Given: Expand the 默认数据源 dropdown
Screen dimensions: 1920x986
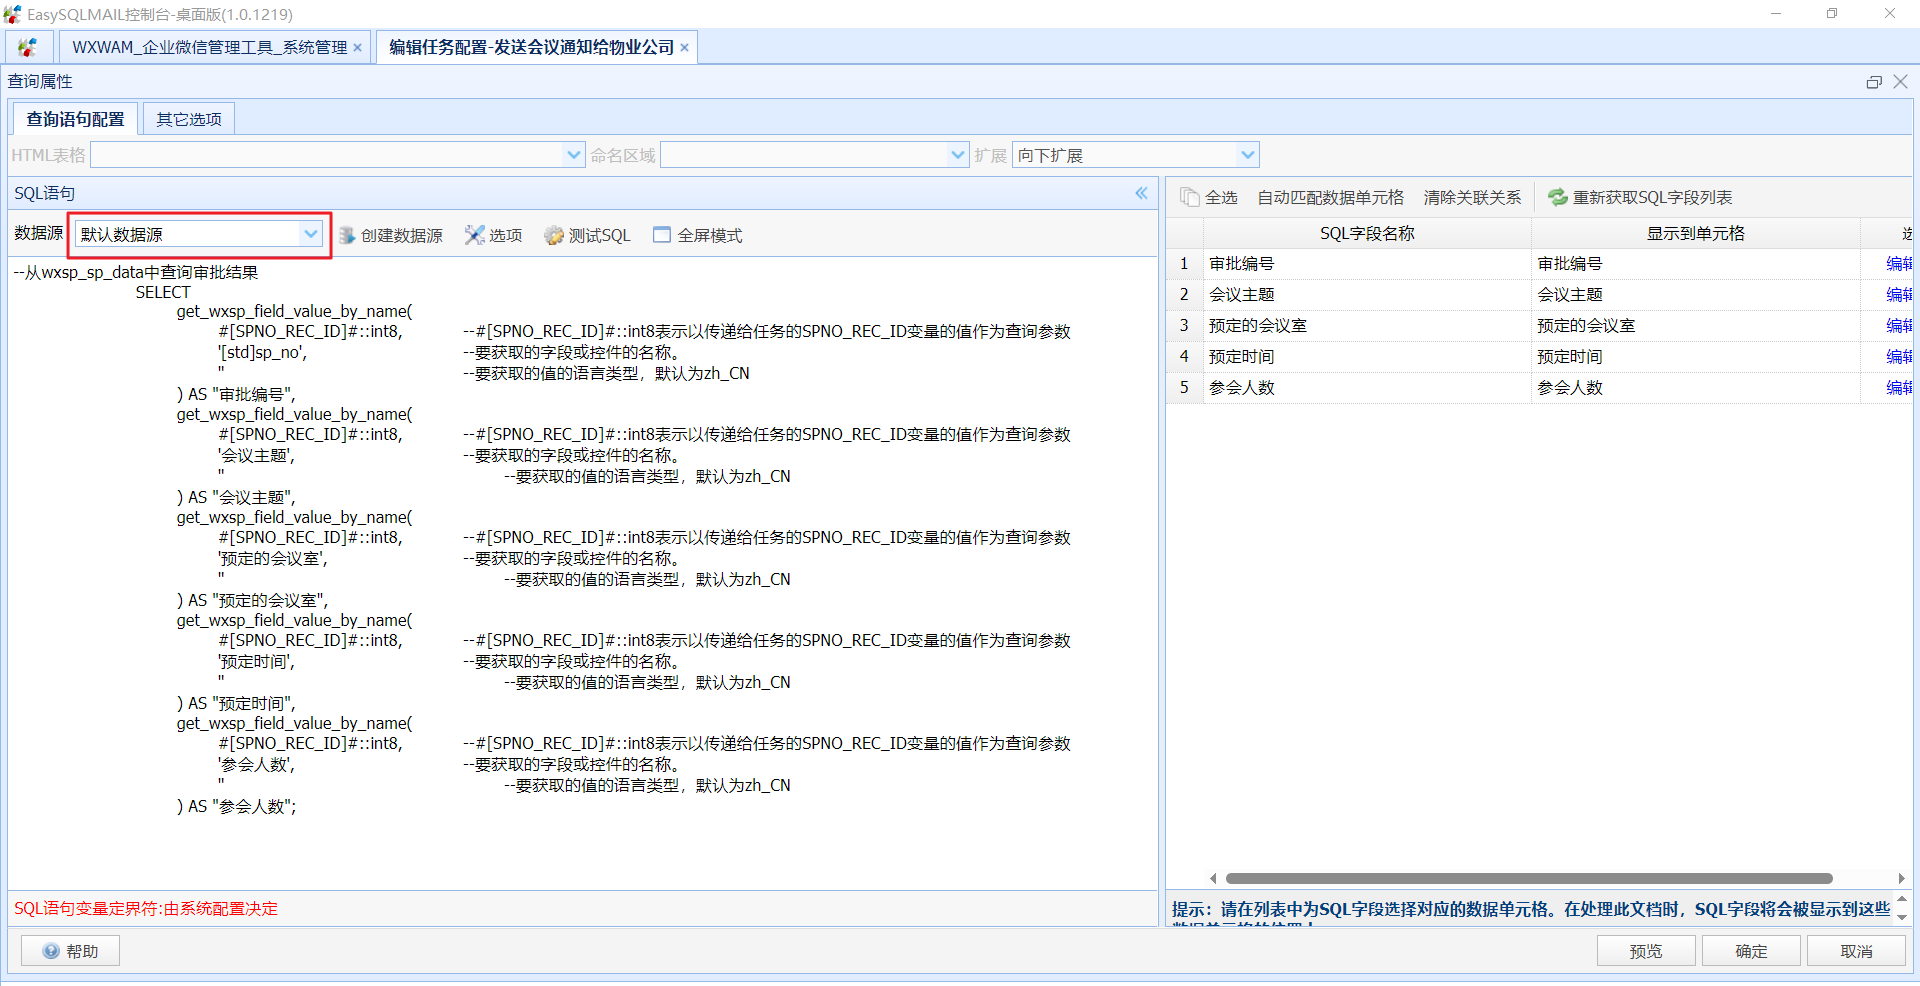Looking at the screenshot, I should 311,234.
